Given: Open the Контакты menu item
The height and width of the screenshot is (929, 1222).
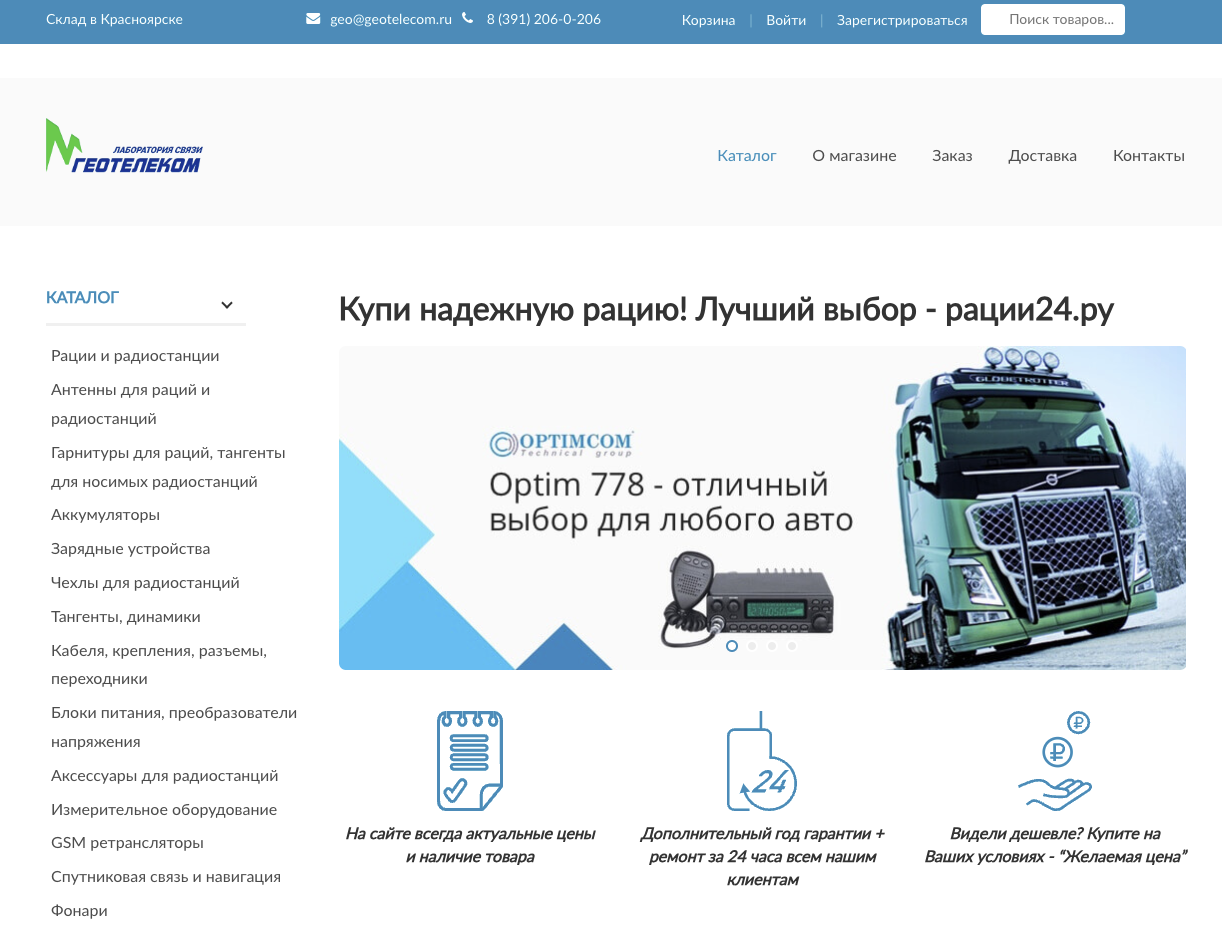Looking at the screenshot, I should click(1149, 156).
